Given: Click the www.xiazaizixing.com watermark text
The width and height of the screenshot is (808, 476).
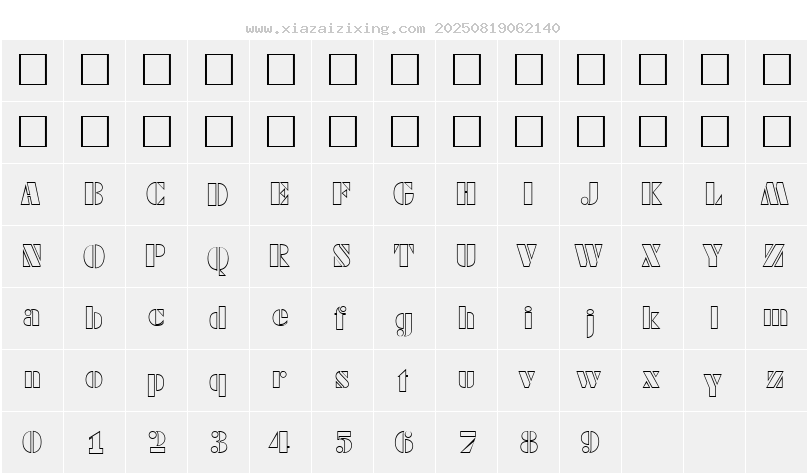Looking at the screenshot, I should (x=335, y=28).
